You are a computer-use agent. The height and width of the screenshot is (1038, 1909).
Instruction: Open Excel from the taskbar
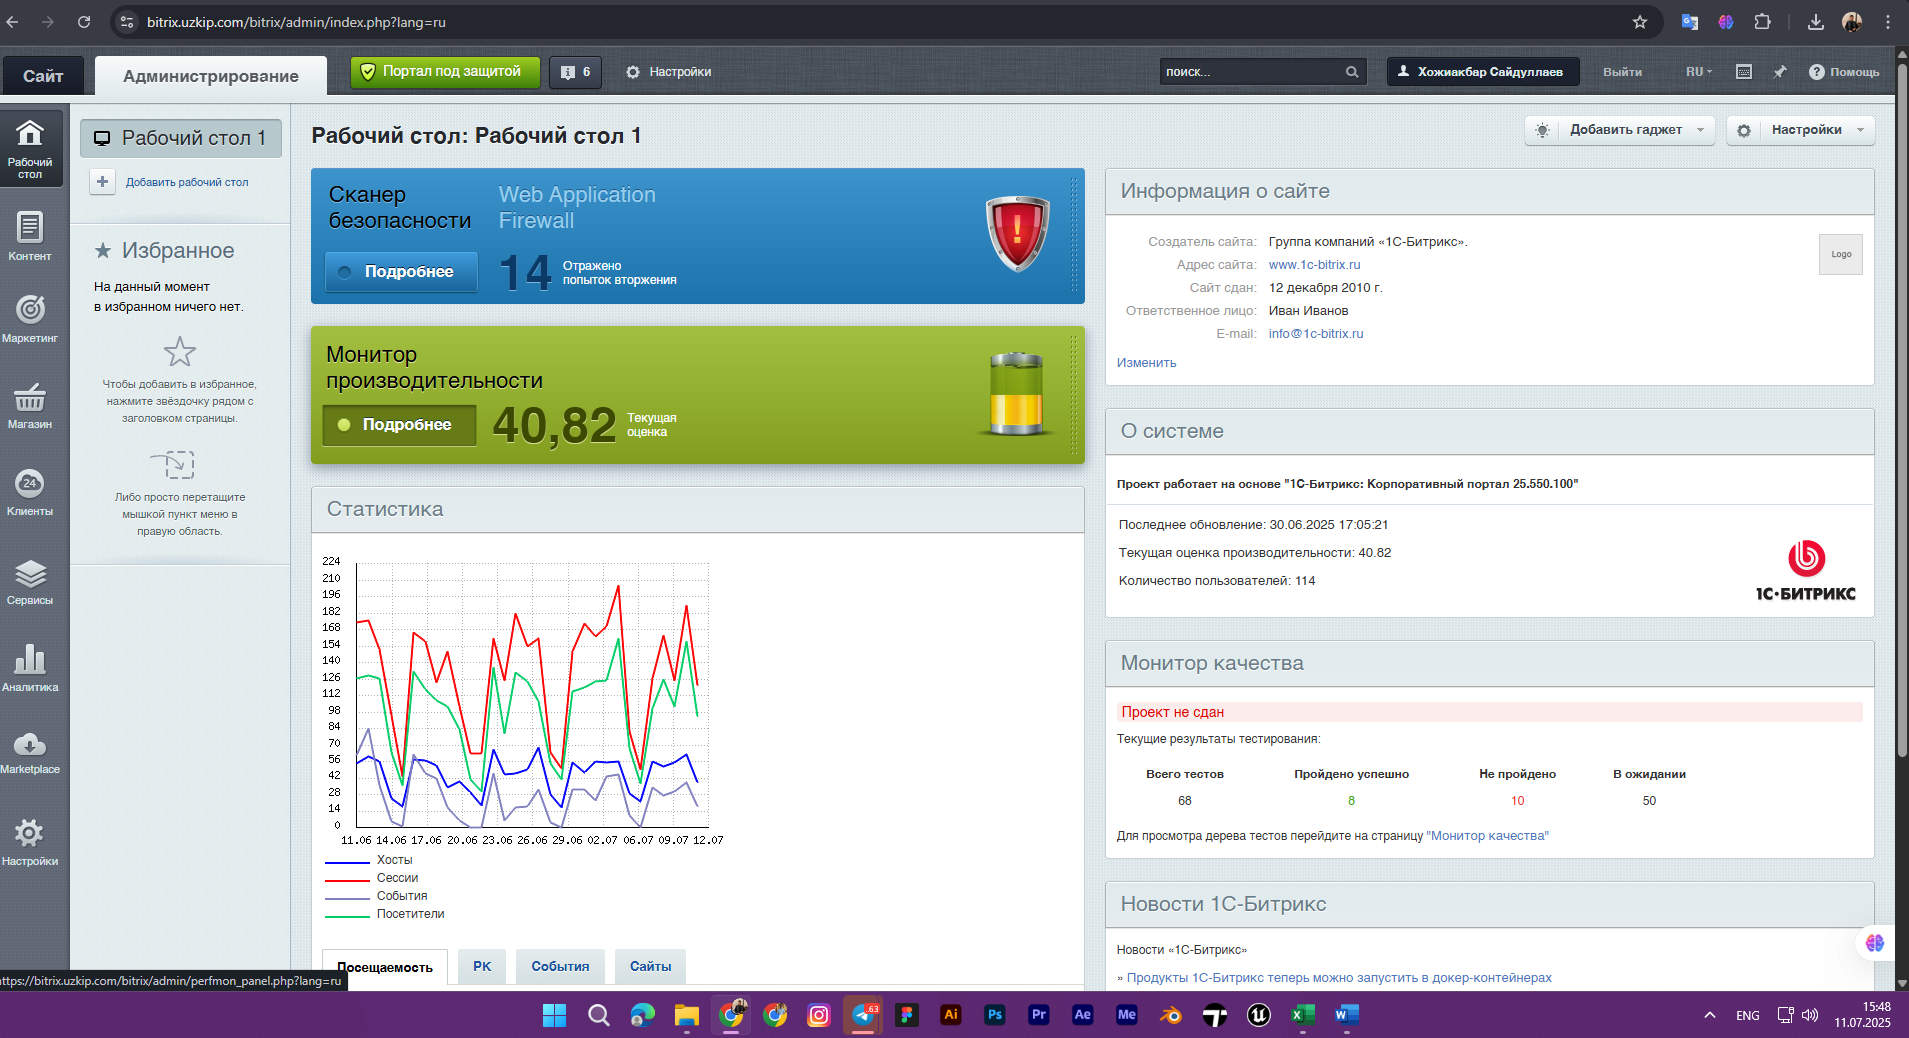[x=1302, y=1015]
